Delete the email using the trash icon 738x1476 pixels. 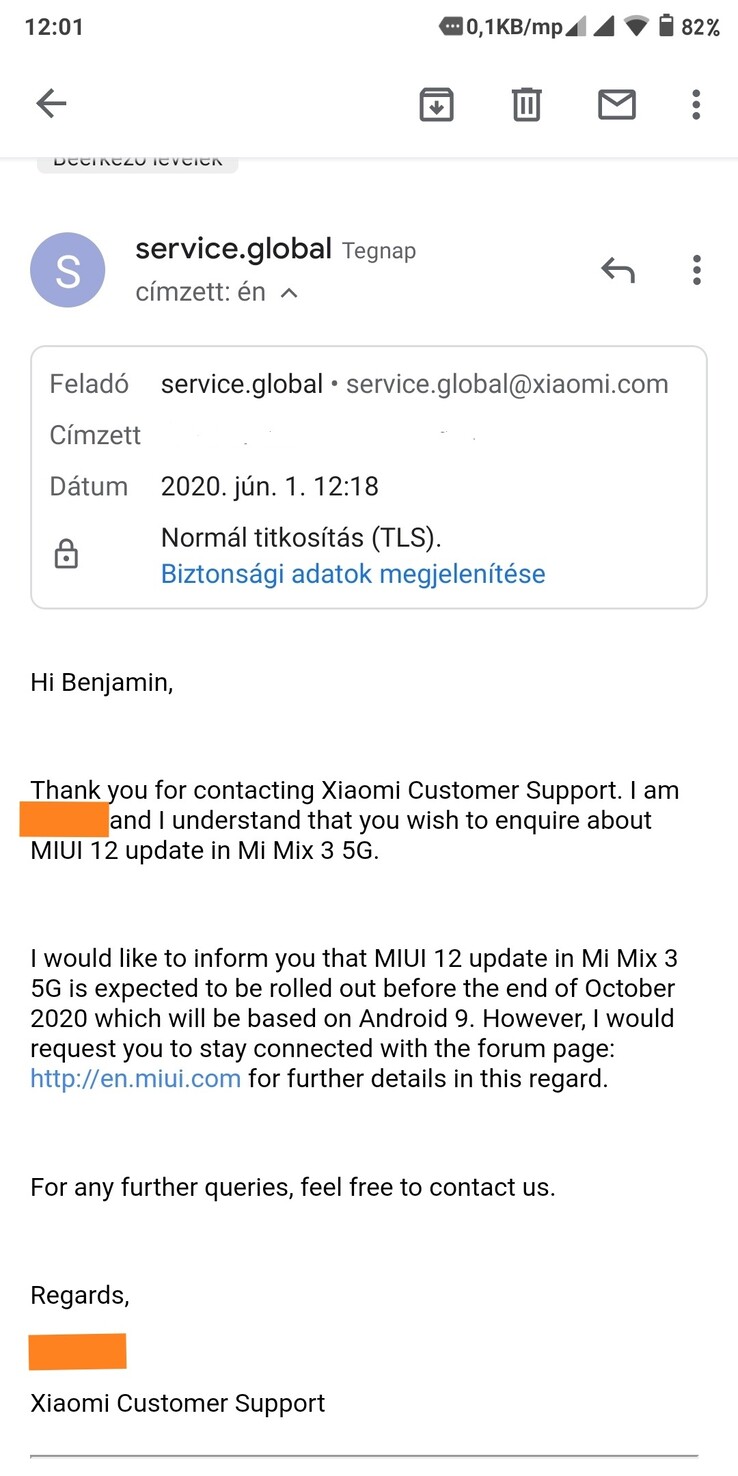click(526, 104)
